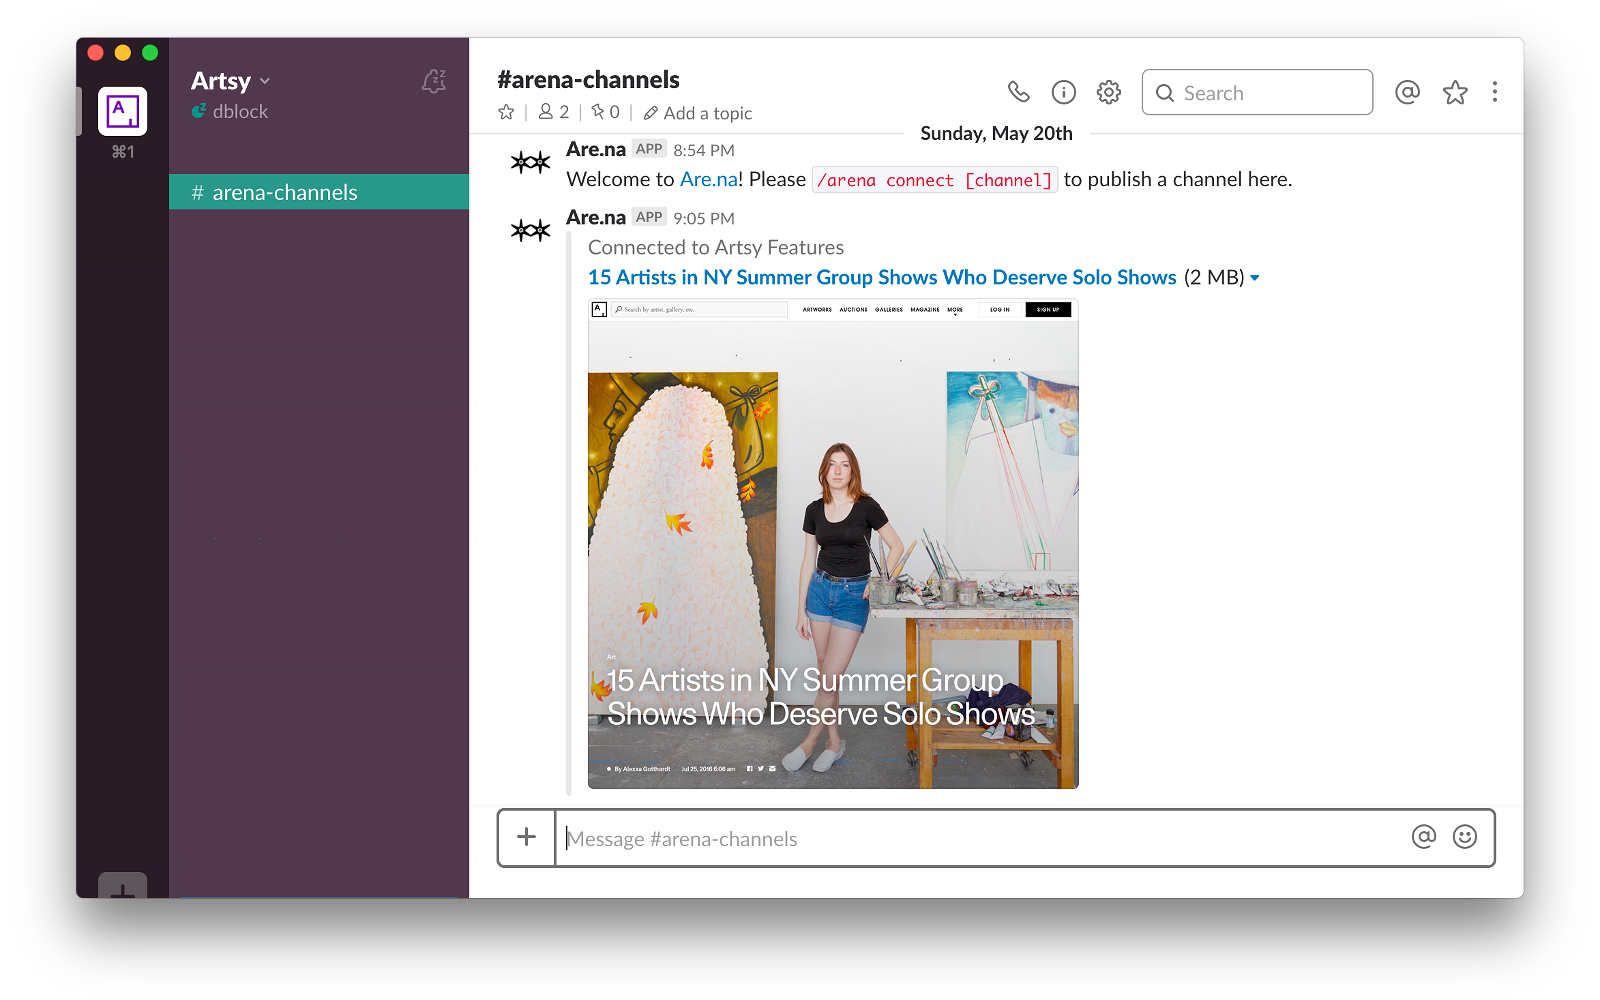Click Add a topic
Image resolution: width=1600 pixels, height=1000 pixels.
tap(698, 113)
